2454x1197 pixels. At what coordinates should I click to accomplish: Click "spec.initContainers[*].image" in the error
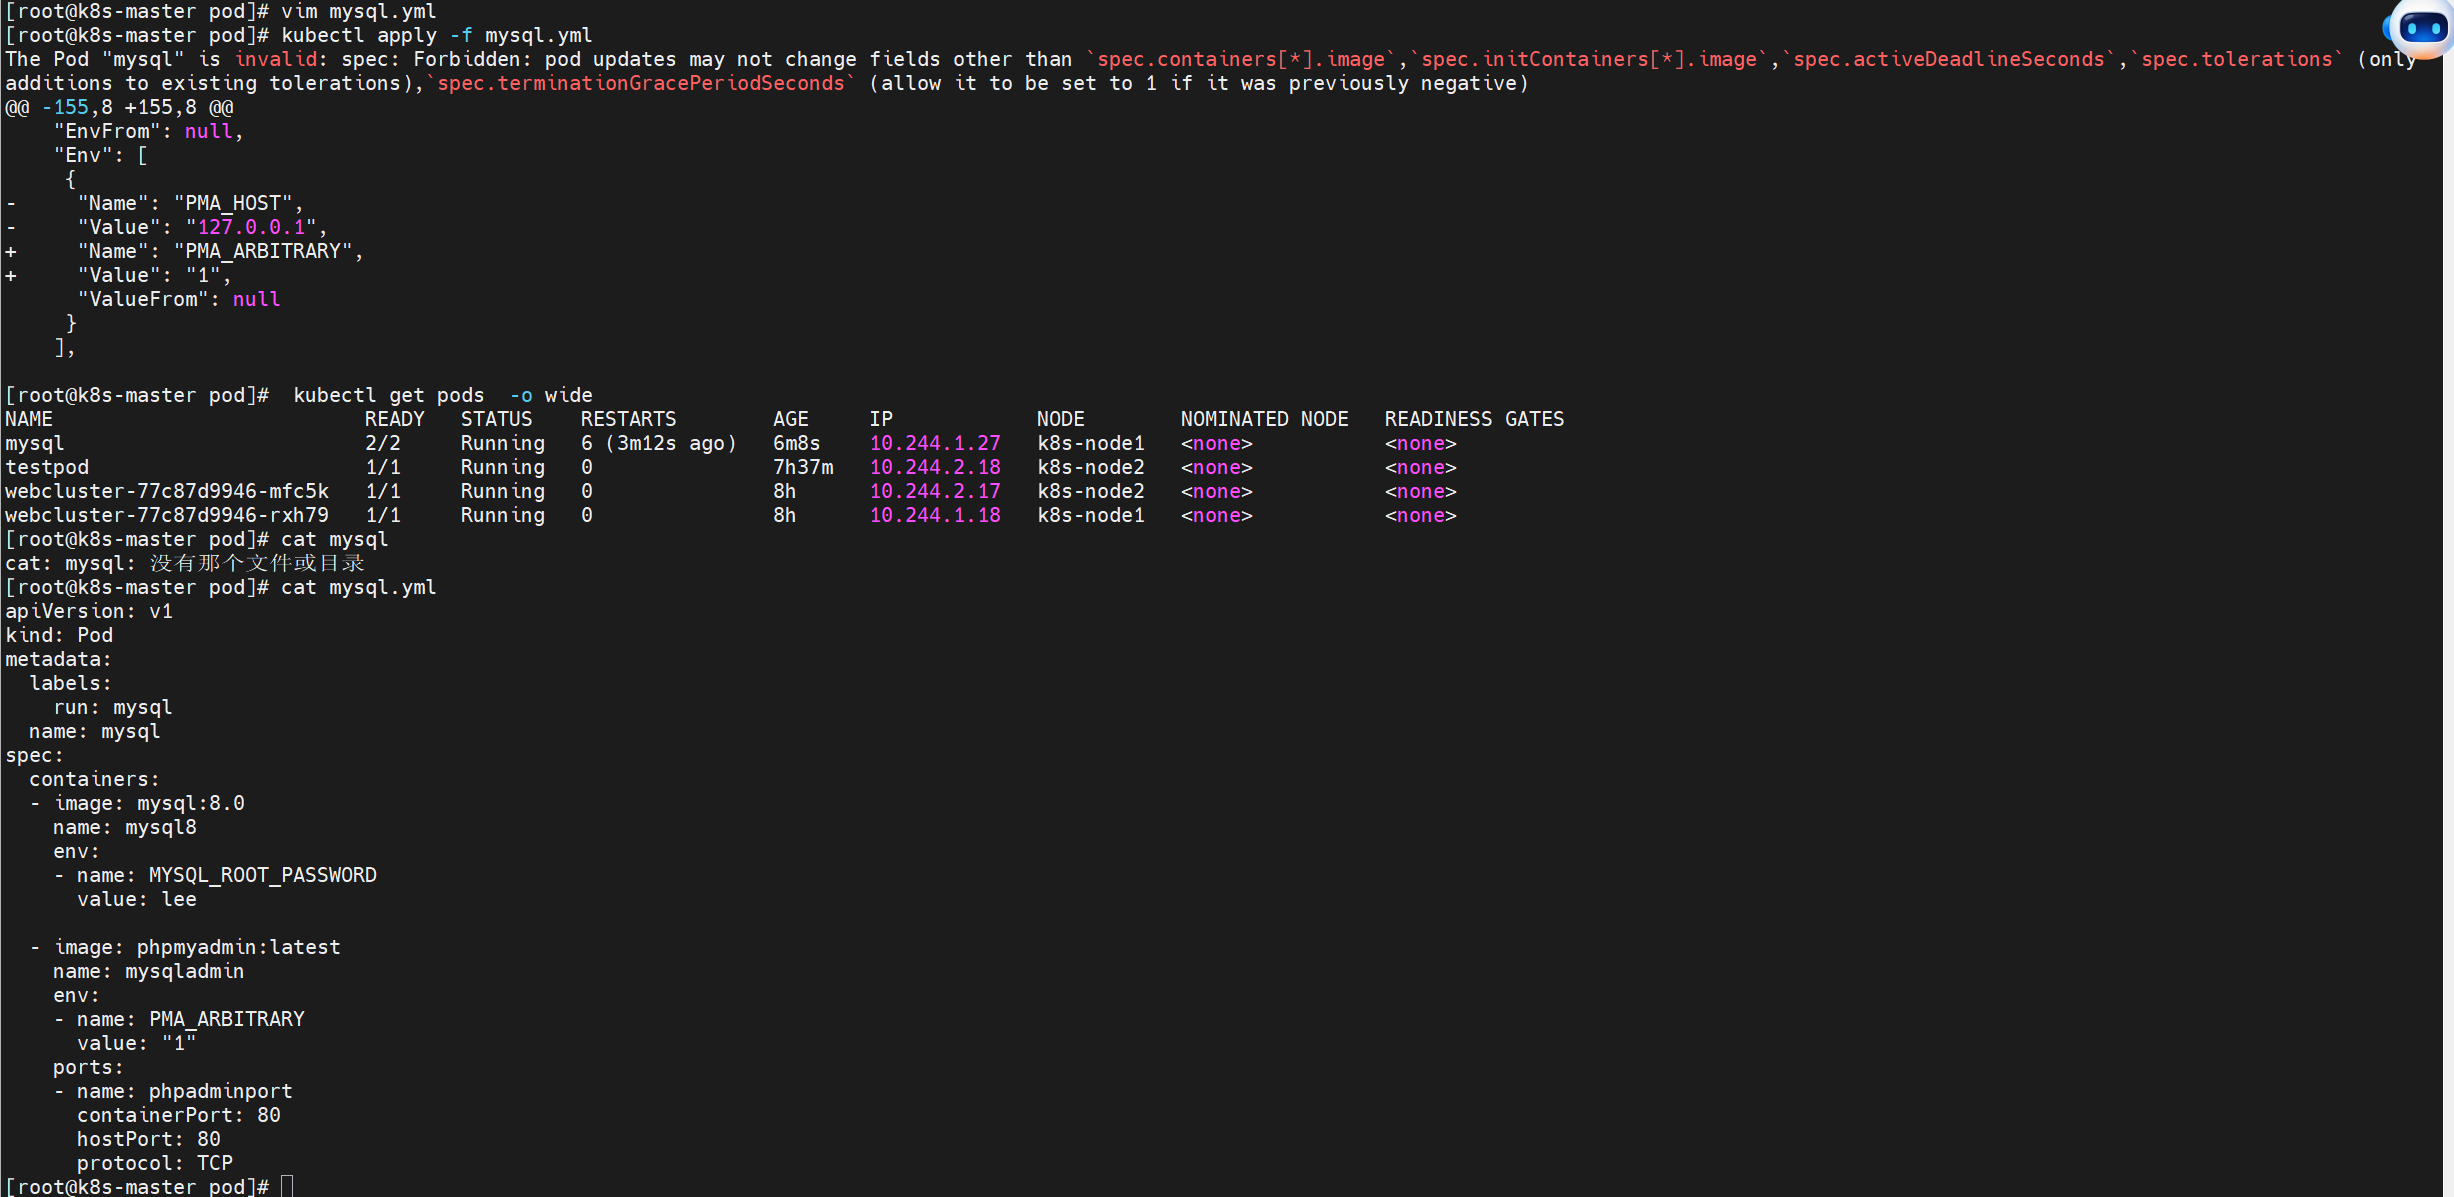click(1589, 59)
